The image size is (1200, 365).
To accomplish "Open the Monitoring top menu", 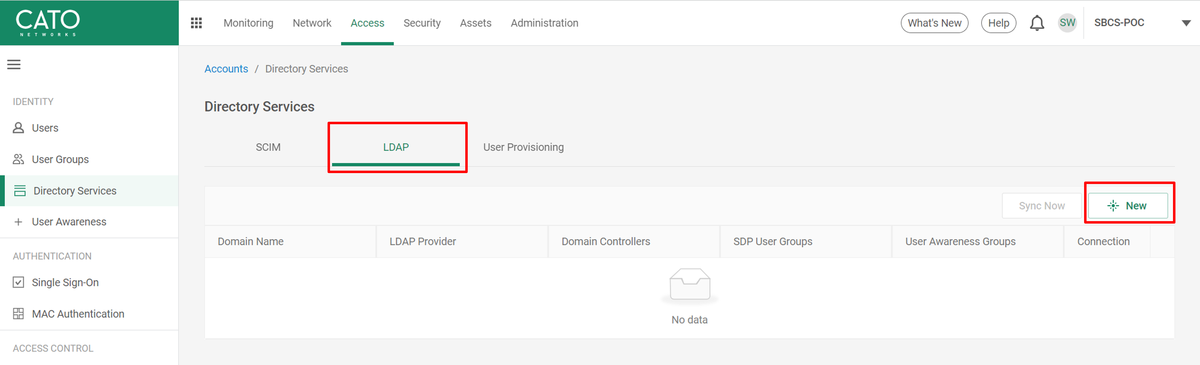I will coord(248,23).
